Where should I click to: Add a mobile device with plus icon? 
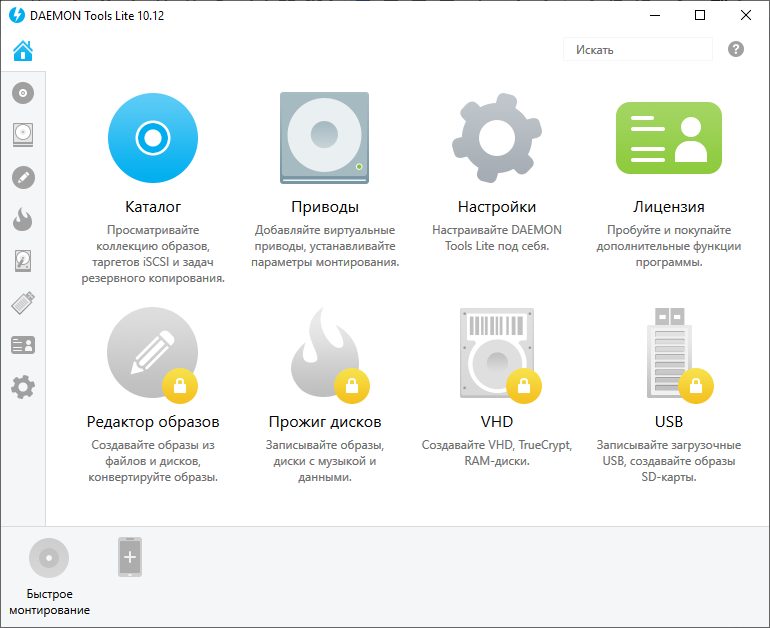point(130,557)
